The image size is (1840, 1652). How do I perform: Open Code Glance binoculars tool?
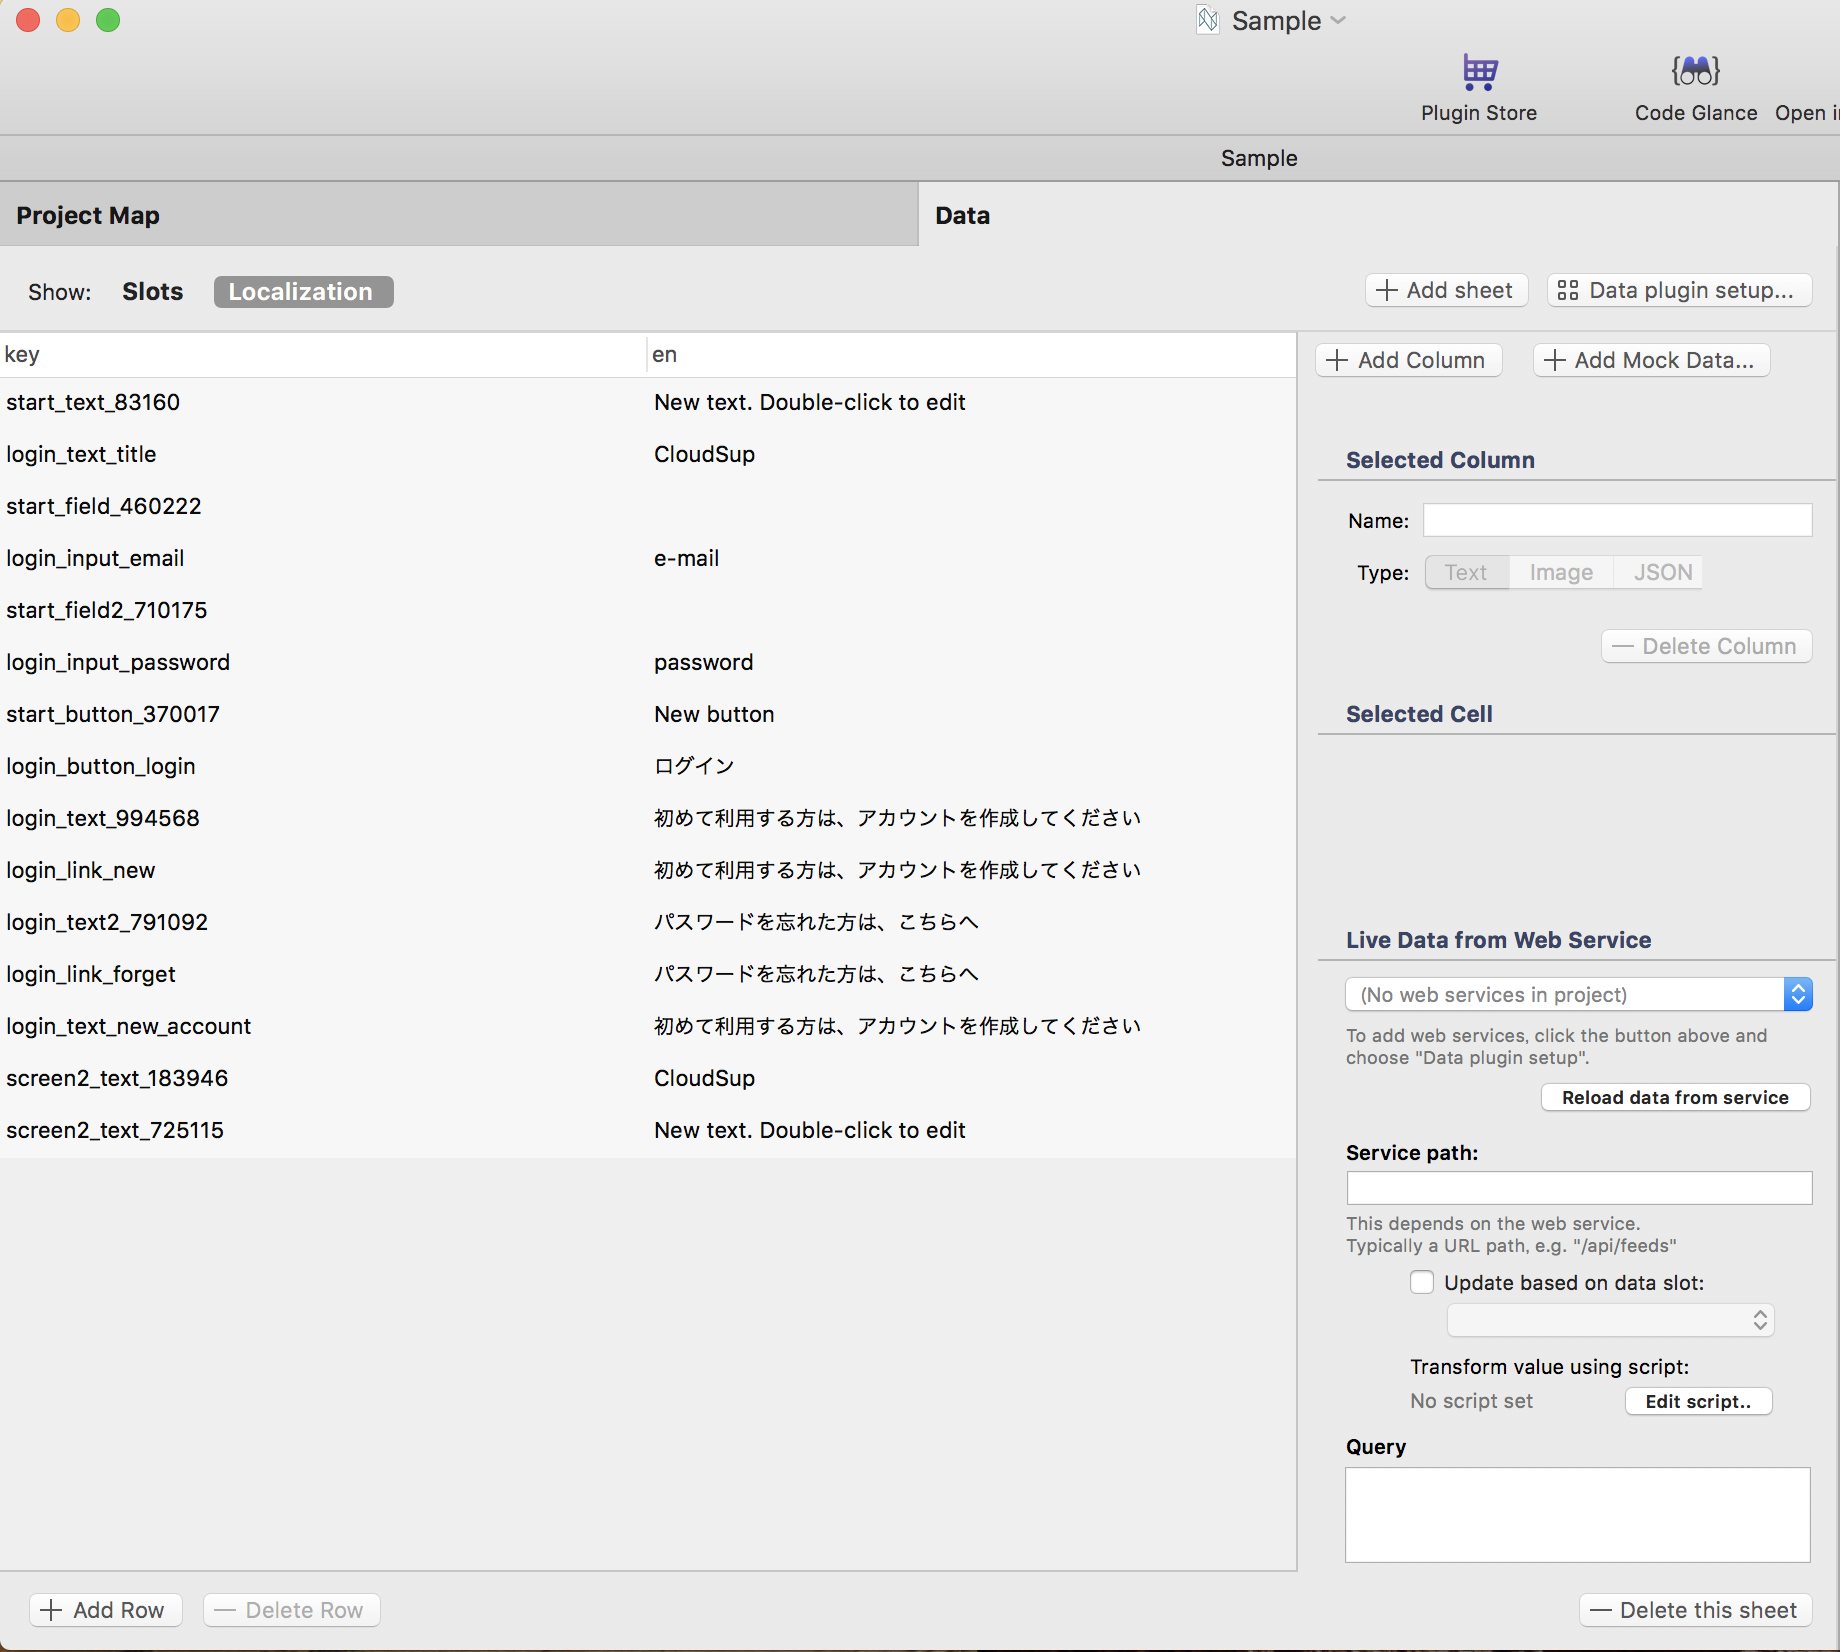coord(1695,87)
